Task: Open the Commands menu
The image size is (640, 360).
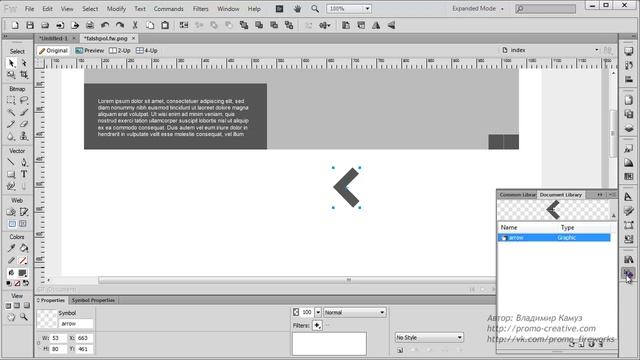Action: pos(169,9)
